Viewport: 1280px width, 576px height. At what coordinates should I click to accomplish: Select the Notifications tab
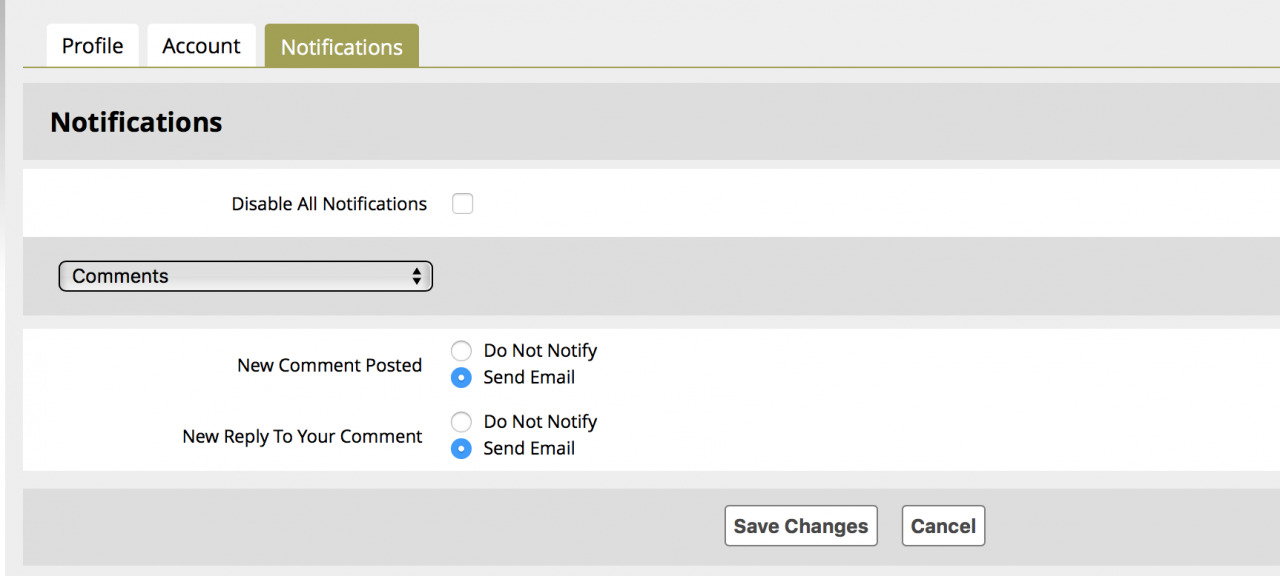coord(341,47)
